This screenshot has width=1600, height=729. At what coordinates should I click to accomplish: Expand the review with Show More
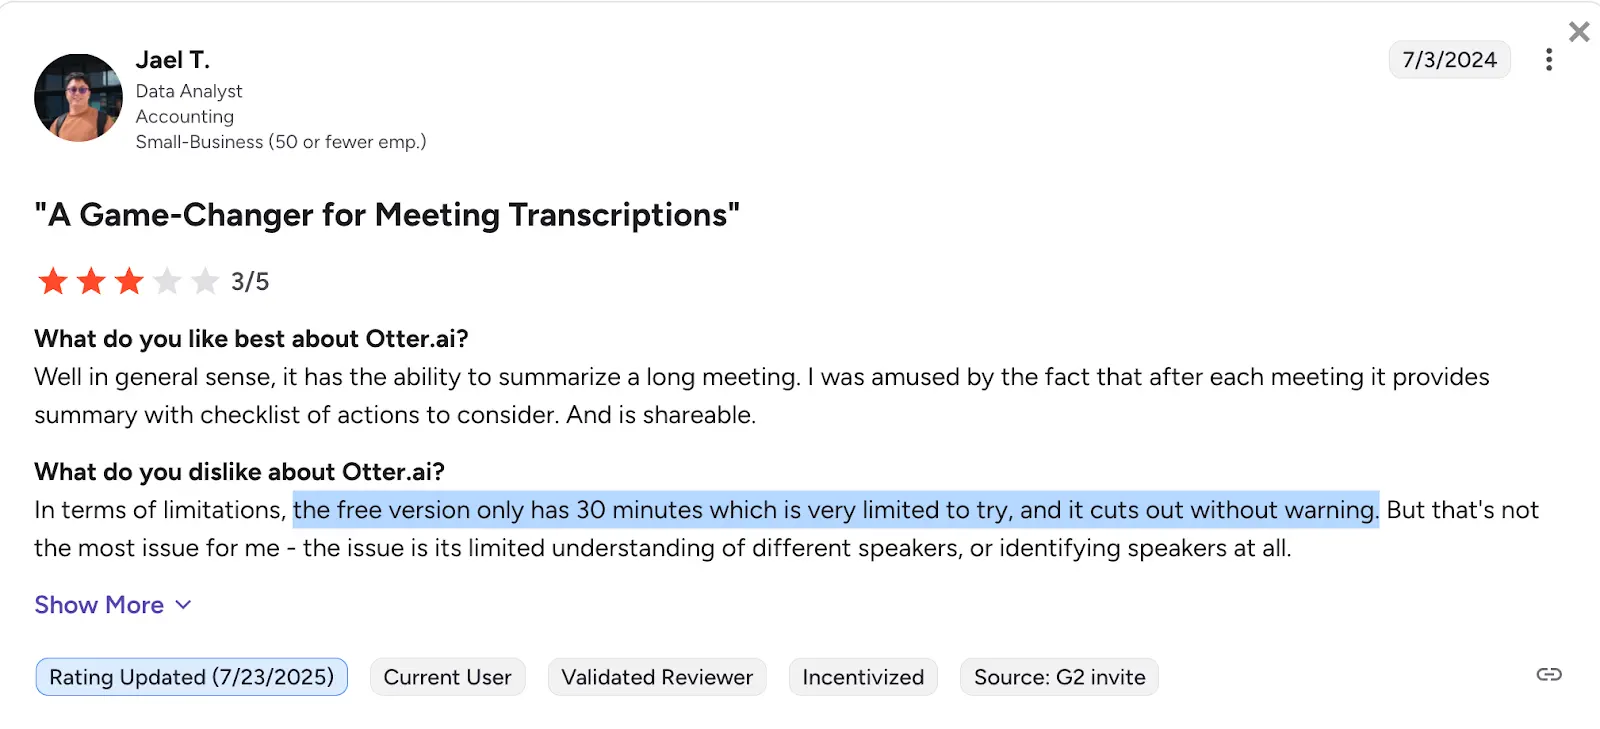(99, 605)
